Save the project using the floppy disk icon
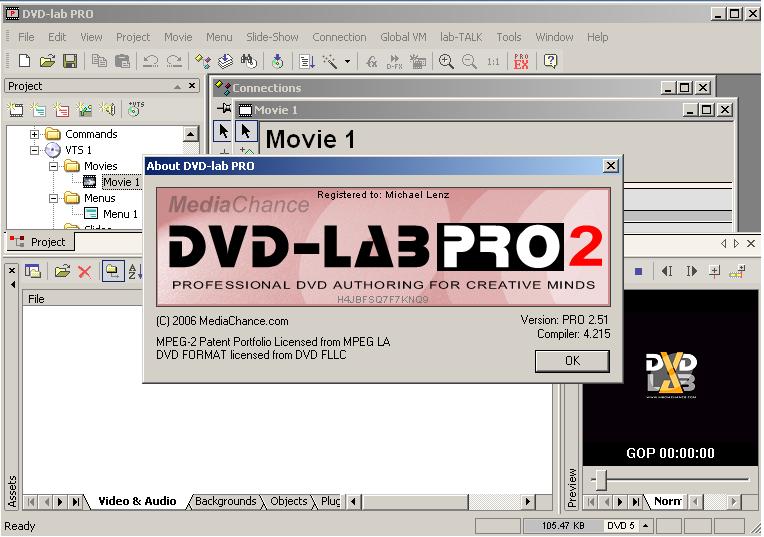The image size is (764, 537). click(70, 61)
